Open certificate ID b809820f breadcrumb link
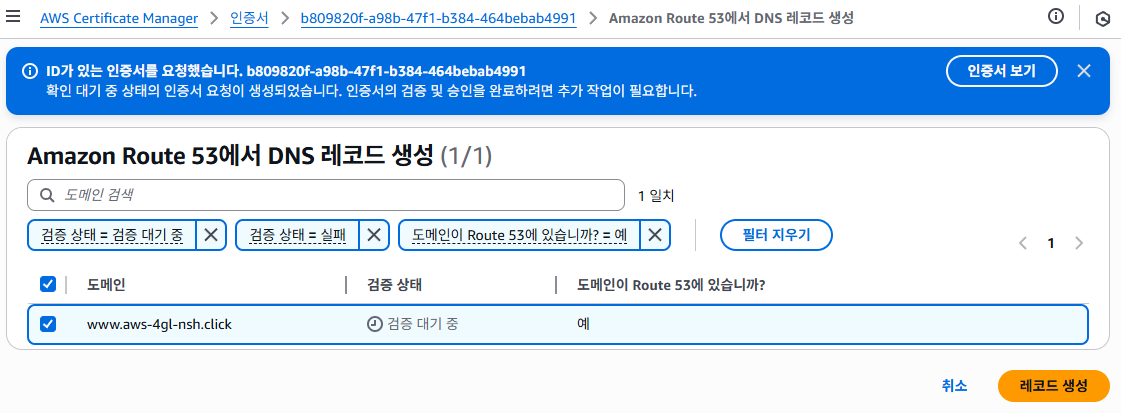Image resolution: width=1121 pixels, height=413 pixels. pos(438,19)
